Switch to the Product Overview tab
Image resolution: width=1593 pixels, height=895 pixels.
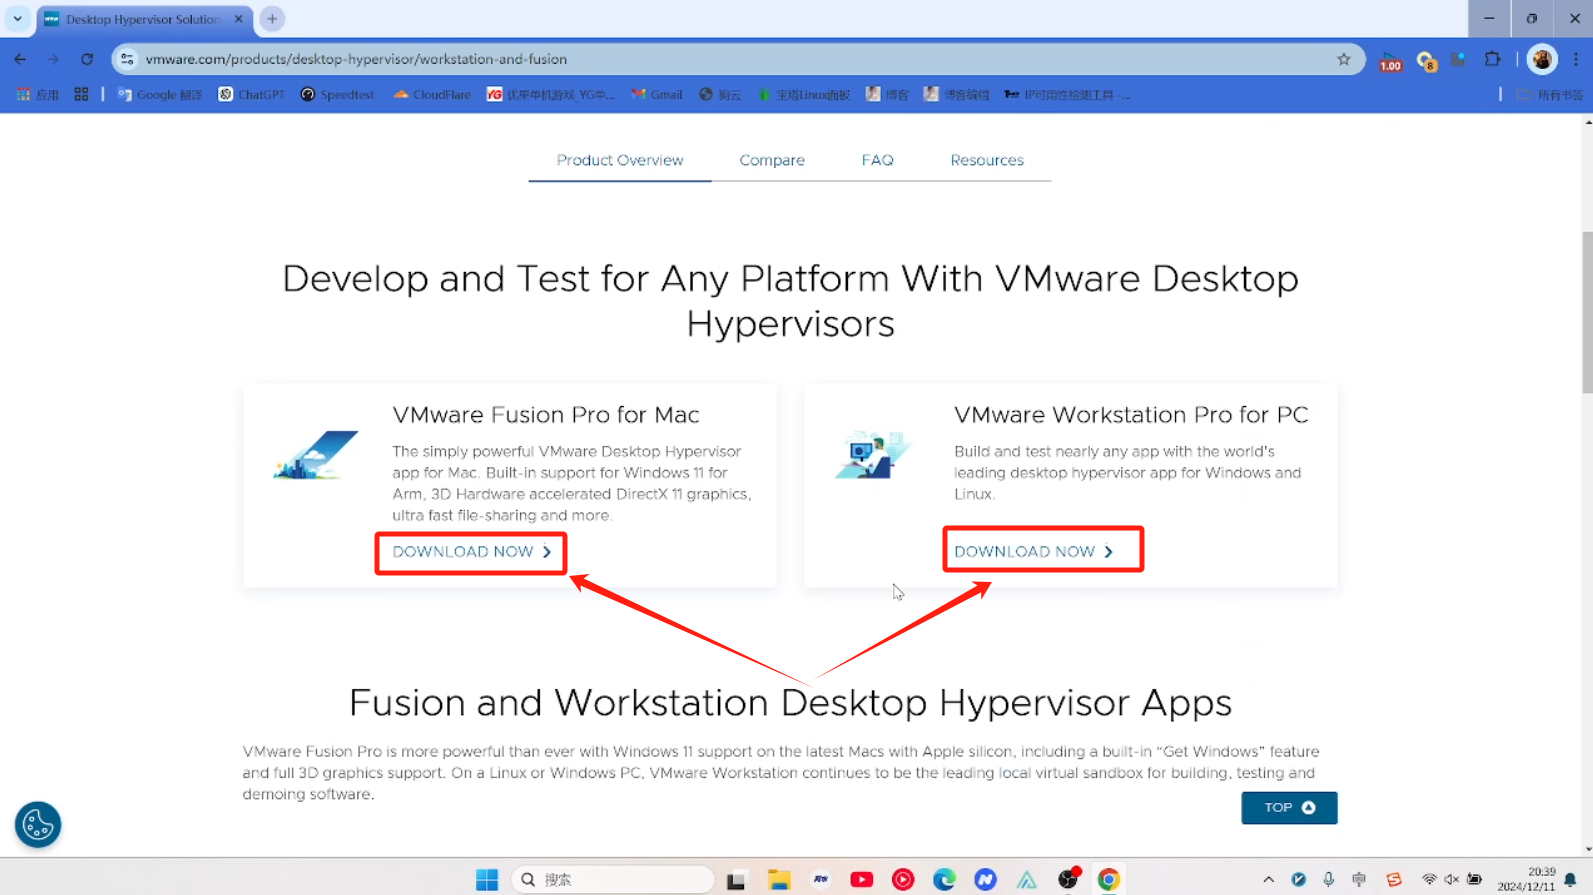(620, 160)
